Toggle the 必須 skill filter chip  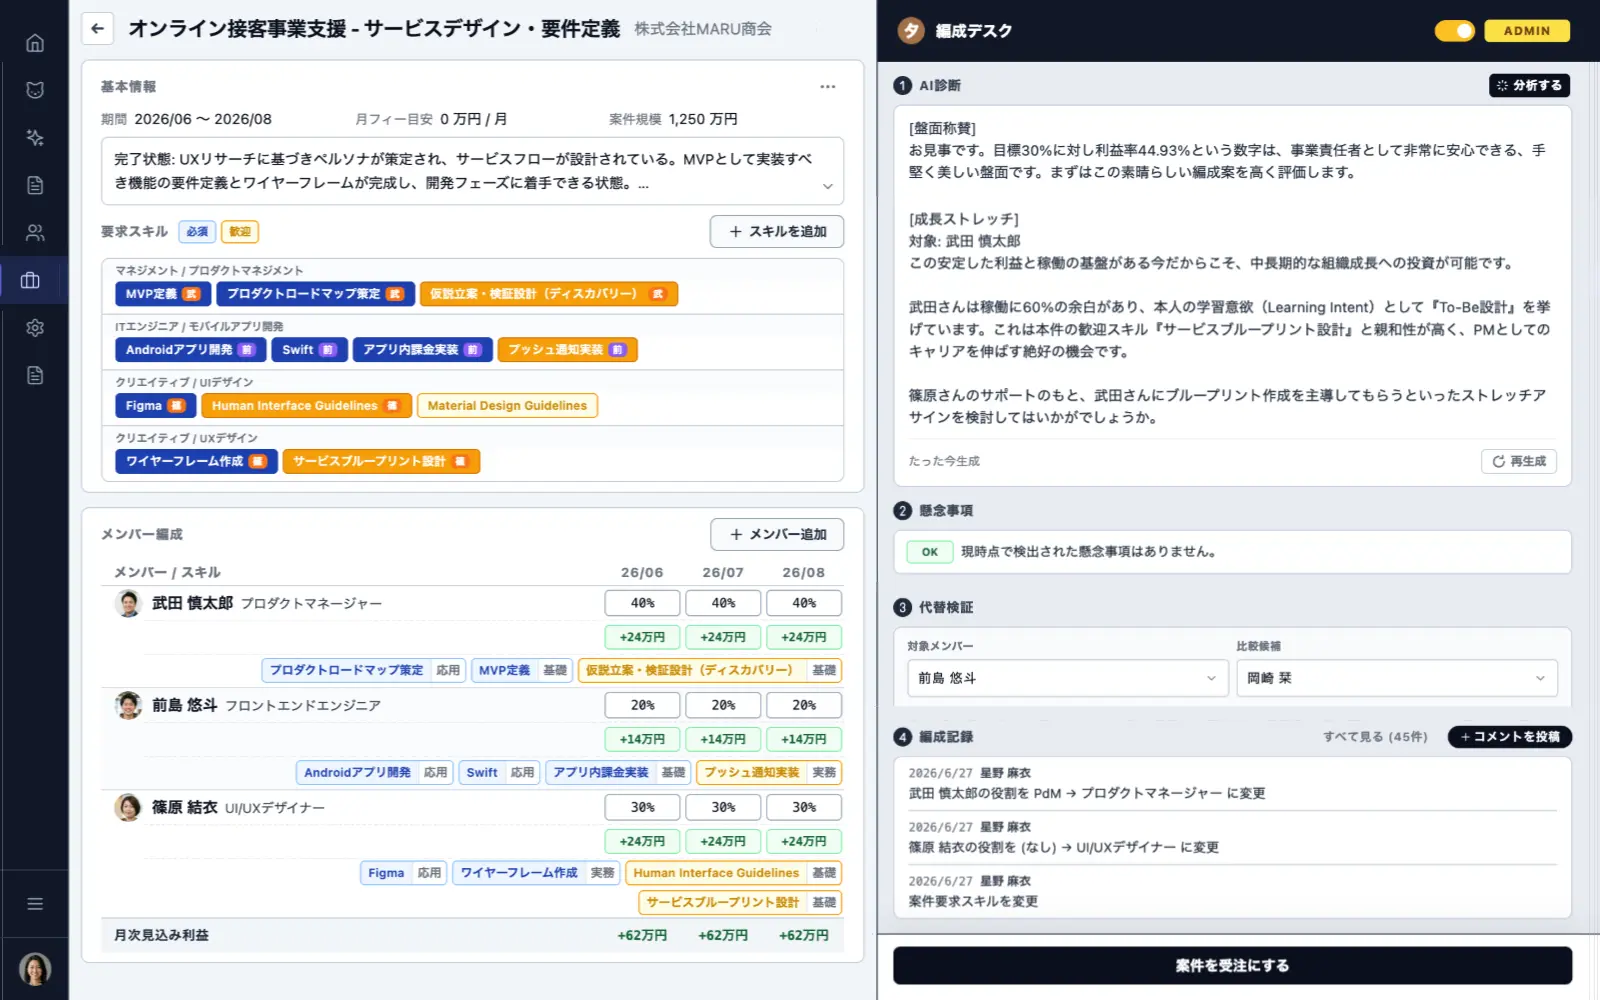(x=197, y=232)
